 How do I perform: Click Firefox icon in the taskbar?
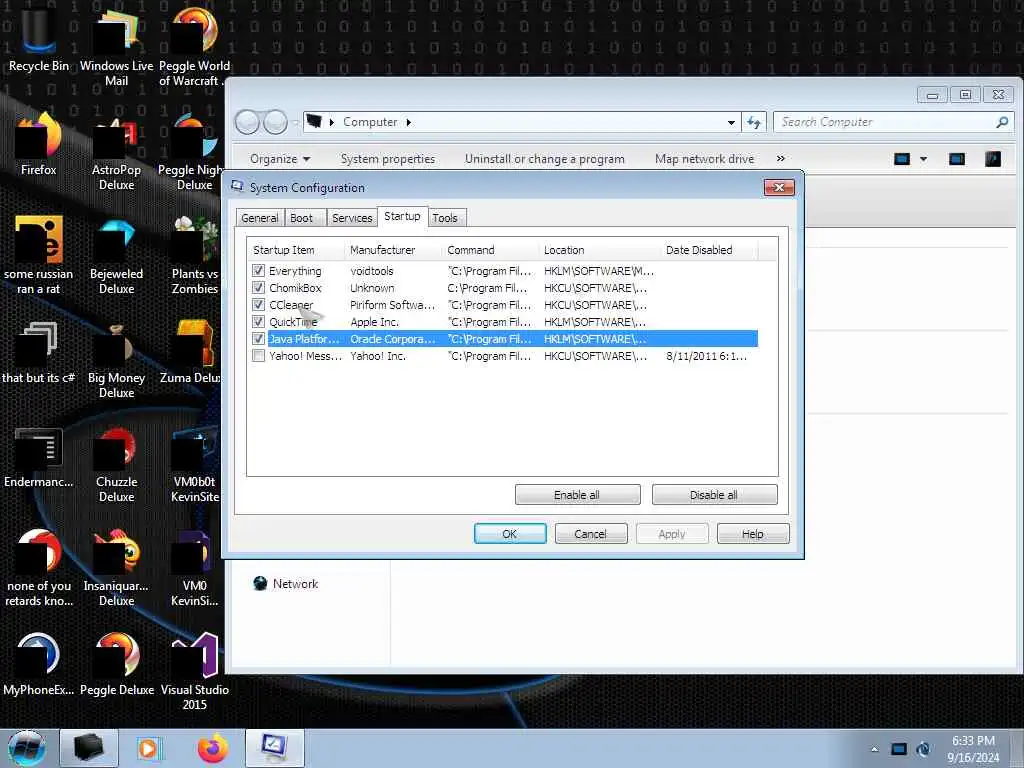[213, 748]
